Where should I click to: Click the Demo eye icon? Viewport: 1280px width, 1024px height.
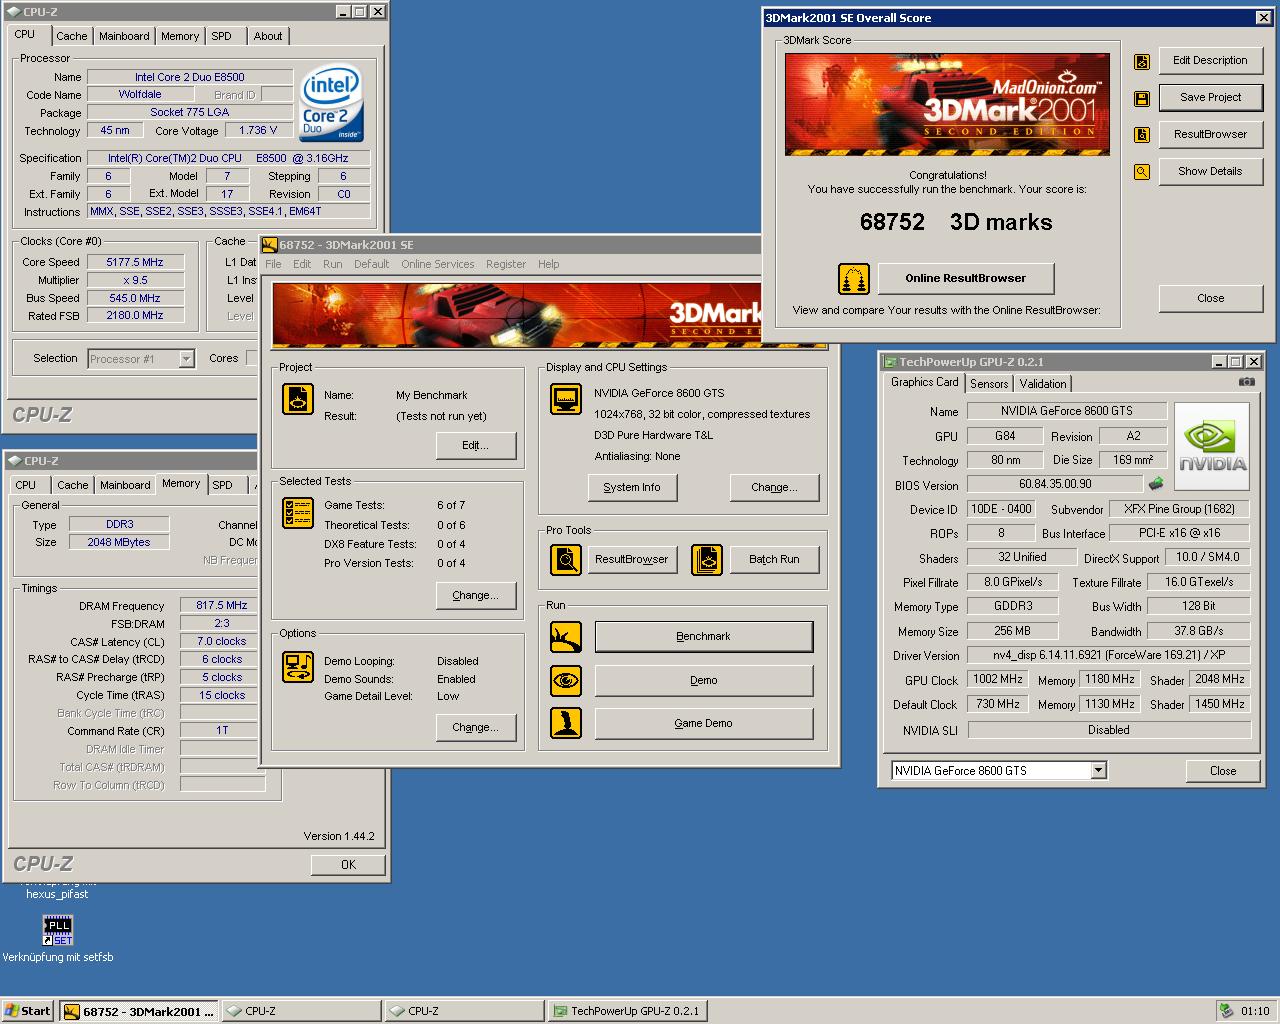(566, 680)
